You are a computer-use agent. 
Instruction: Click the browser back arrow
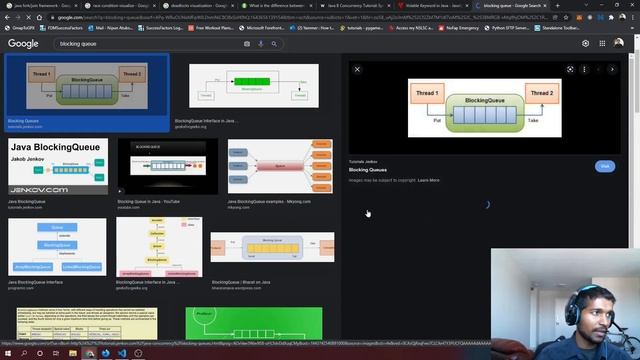[7, 18]
